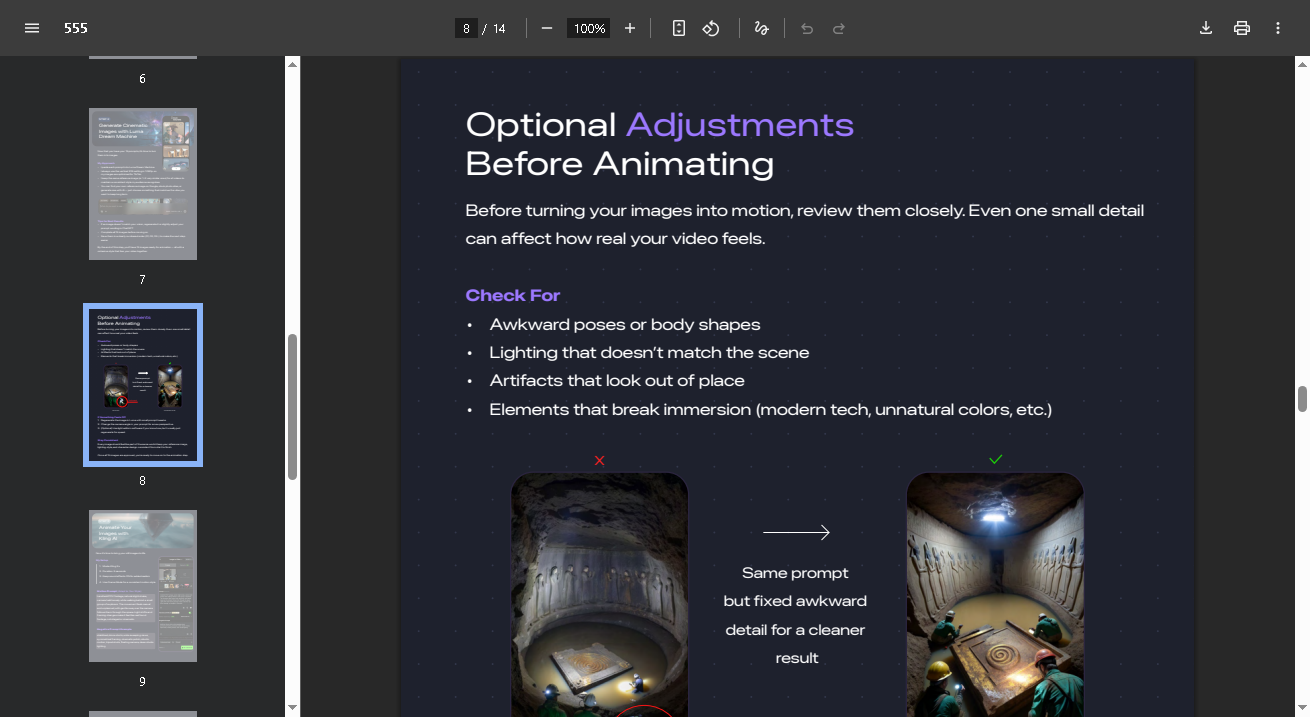
Task: Print the document
Action: pos(1242,28)
